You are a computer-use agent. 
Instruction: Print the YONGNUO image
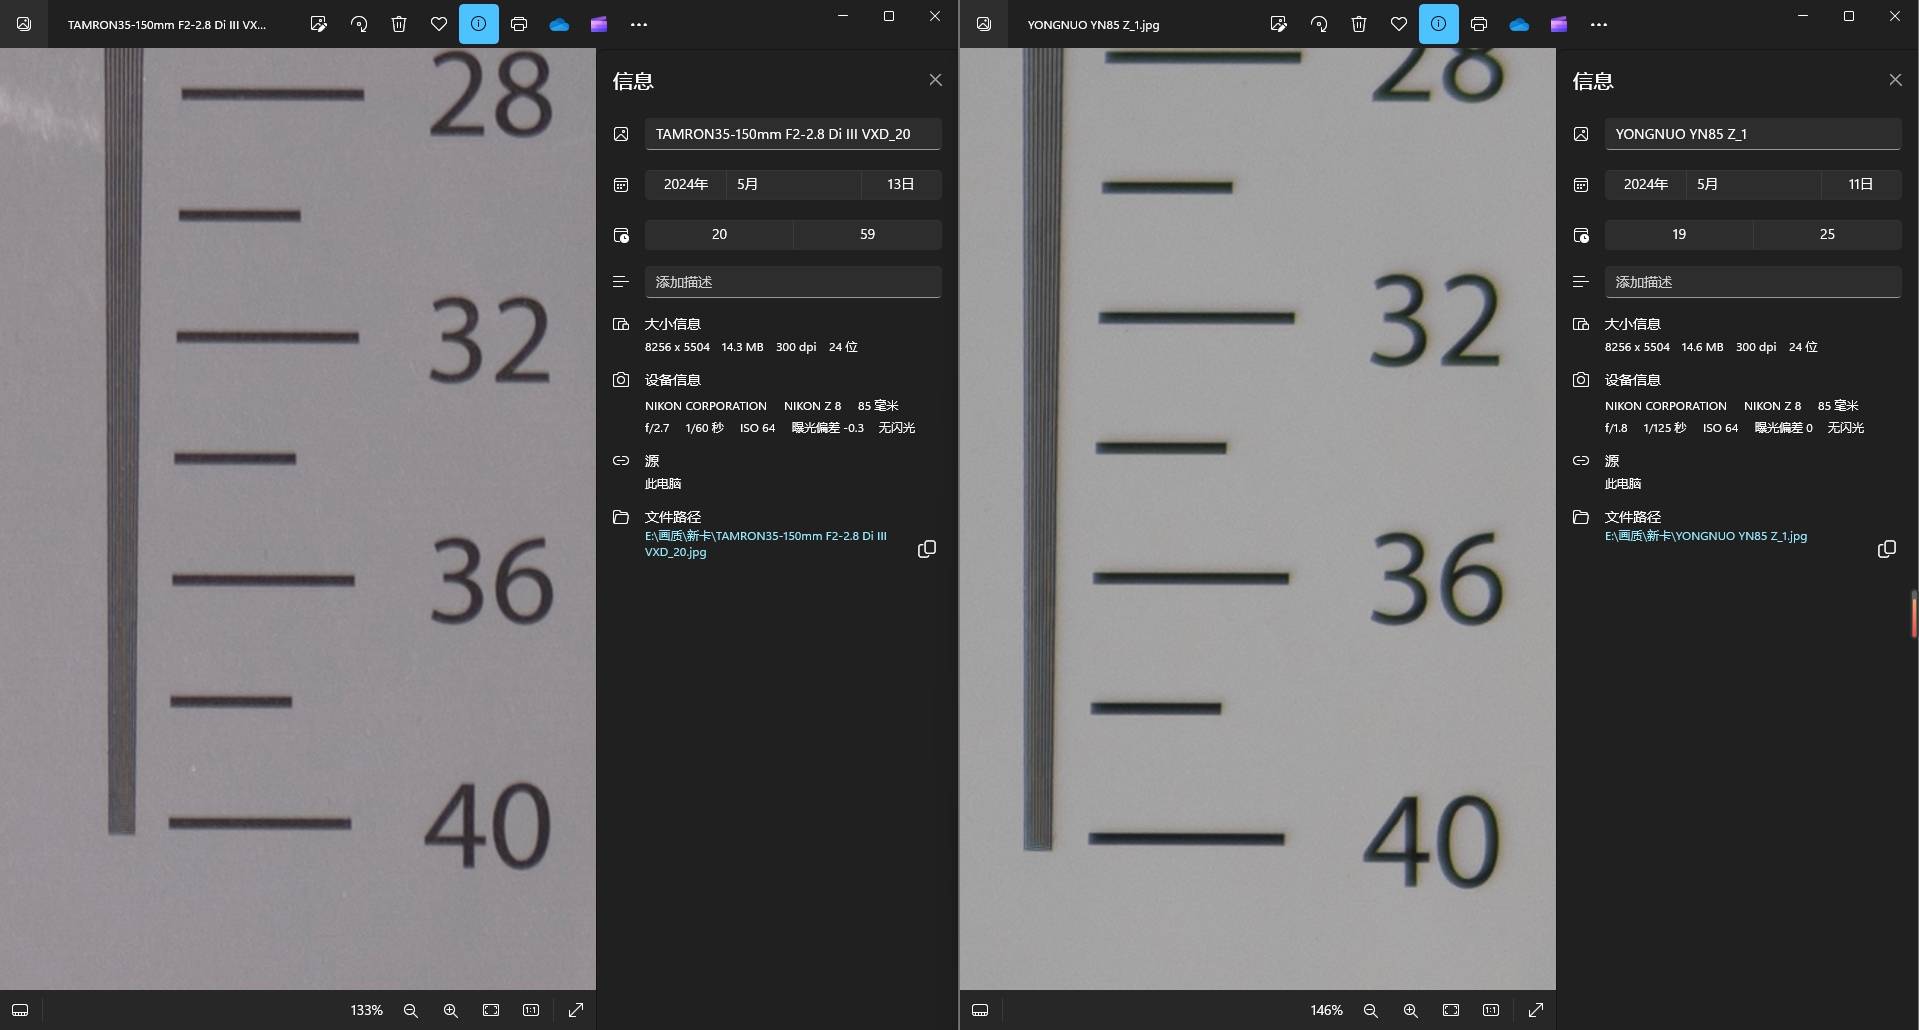1479,24
